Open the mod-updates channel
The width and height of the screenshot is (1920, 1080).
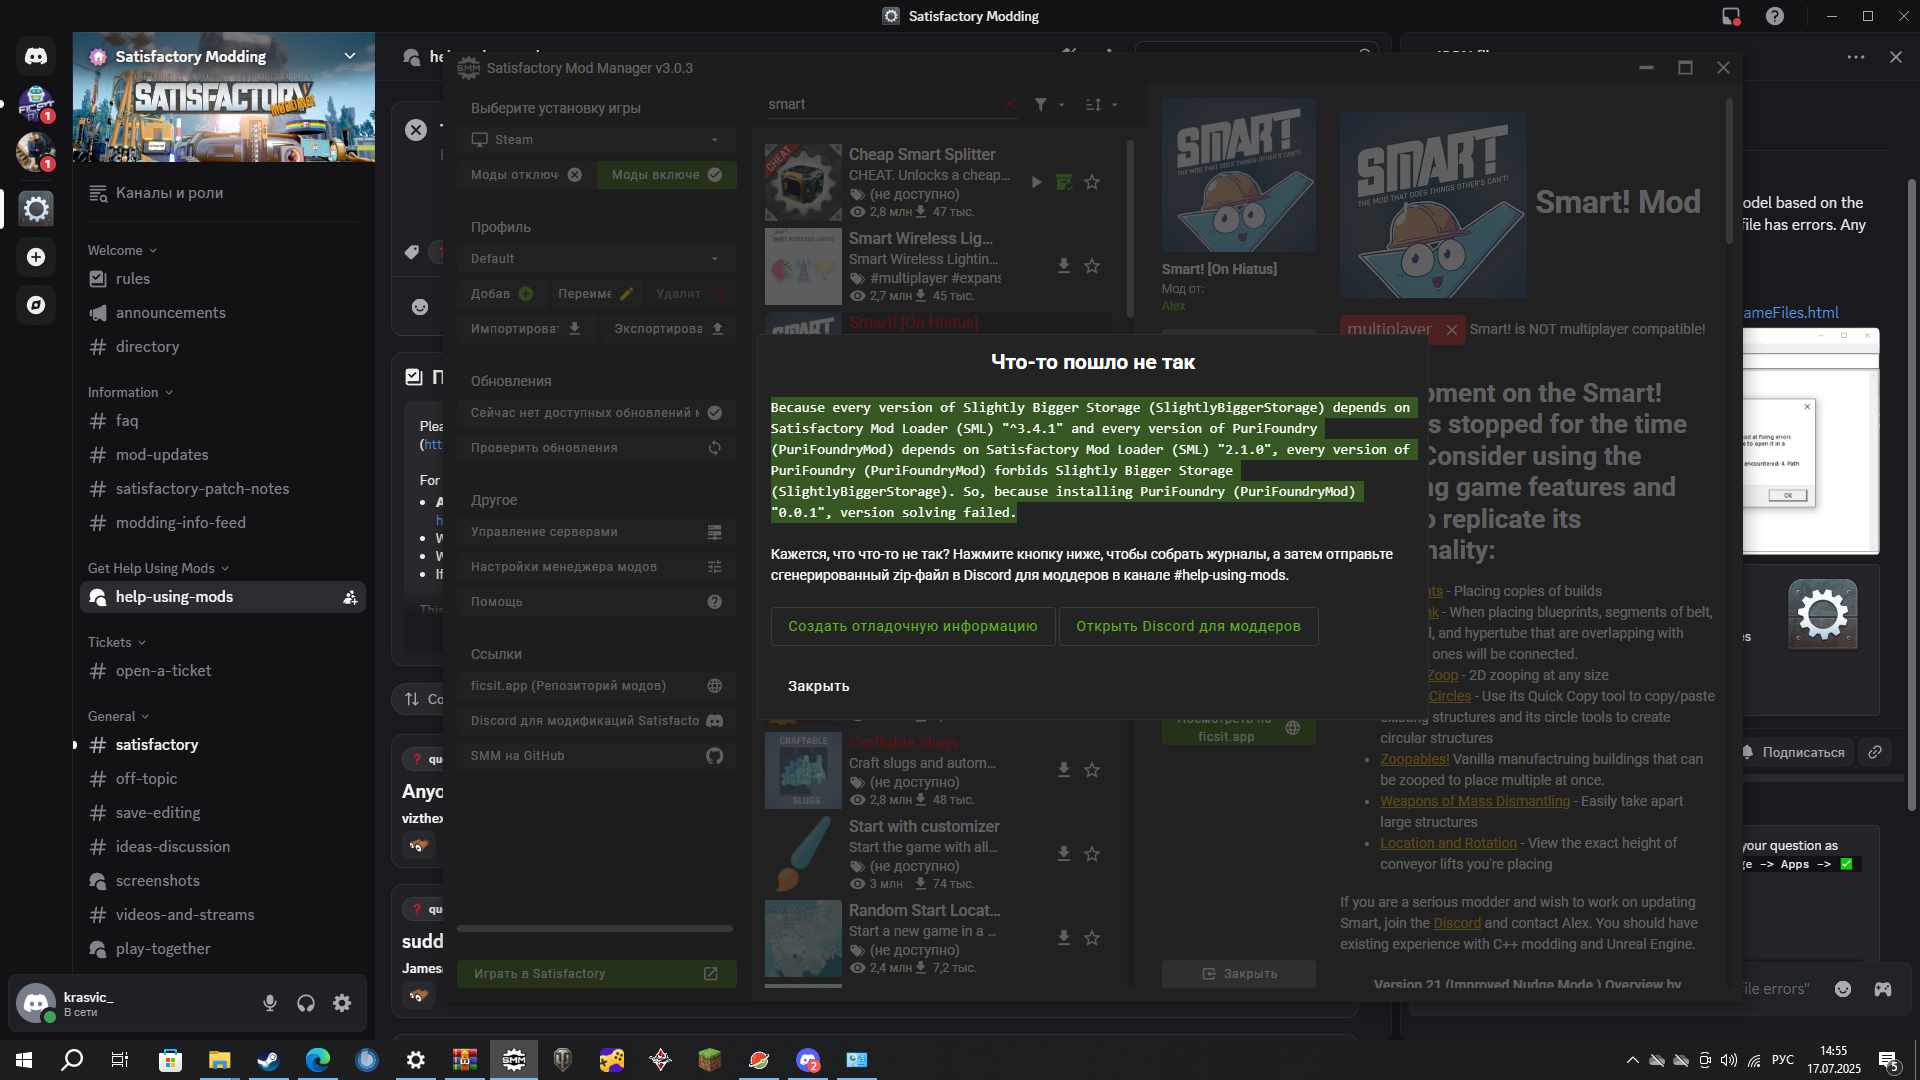(222, 455)
